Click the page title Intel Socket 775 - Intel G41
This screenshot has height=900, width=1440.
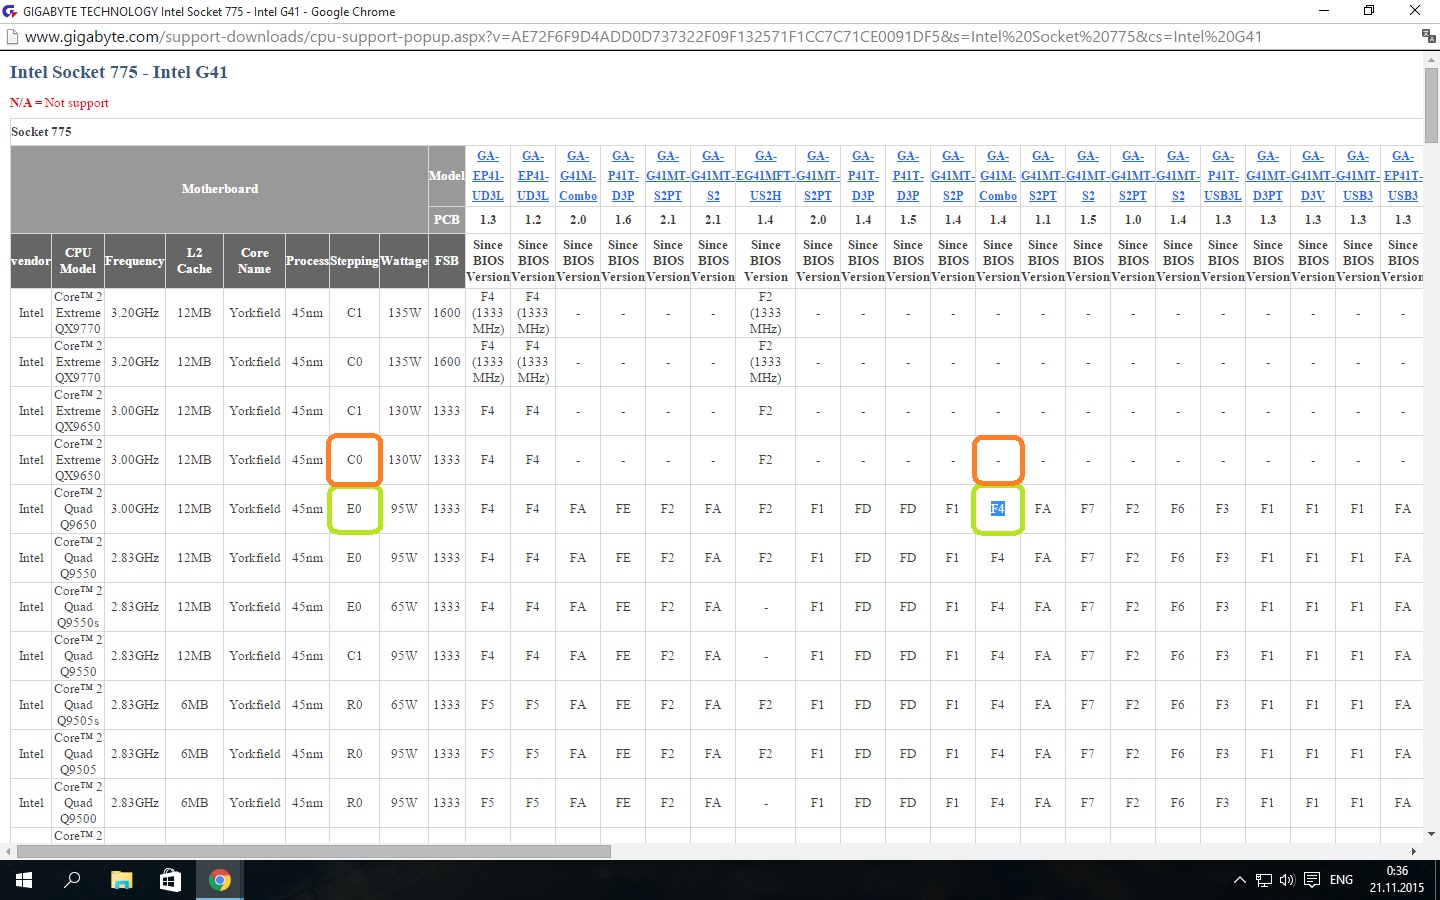(x=119, y=72)
